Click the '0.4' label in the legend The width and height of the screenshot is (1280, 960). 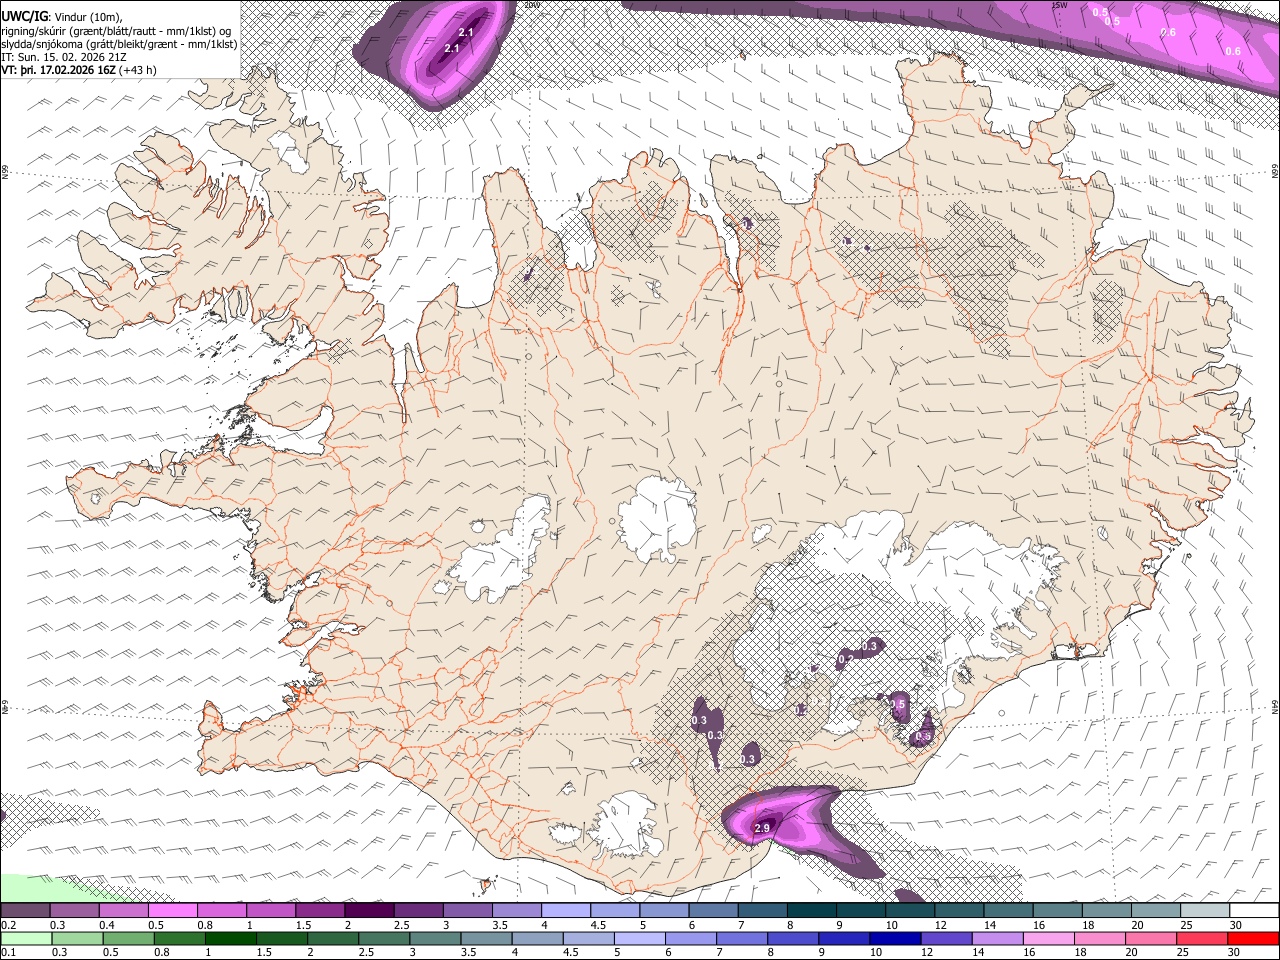point(106,925)
